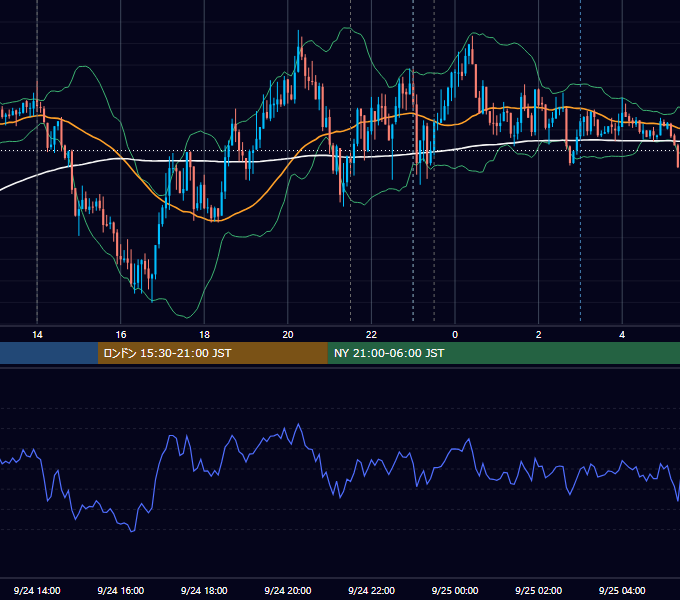
Task: Click the '22' hour label on price chart axis
Action: 371,335
